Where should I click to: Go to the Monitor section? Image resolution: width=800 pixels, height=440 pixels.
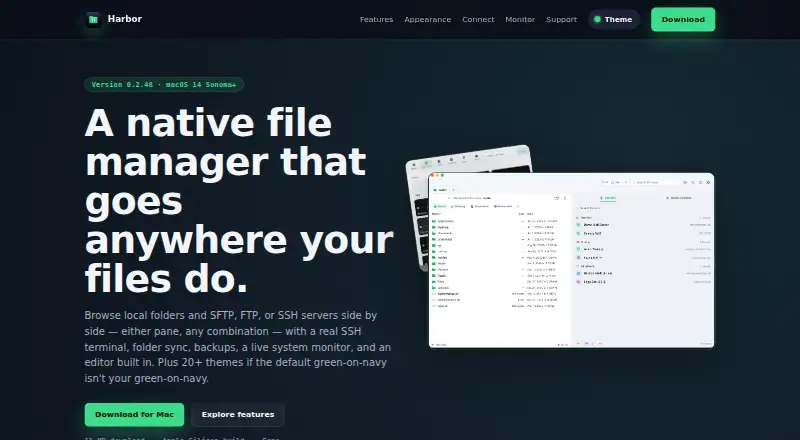coord(520,19)
